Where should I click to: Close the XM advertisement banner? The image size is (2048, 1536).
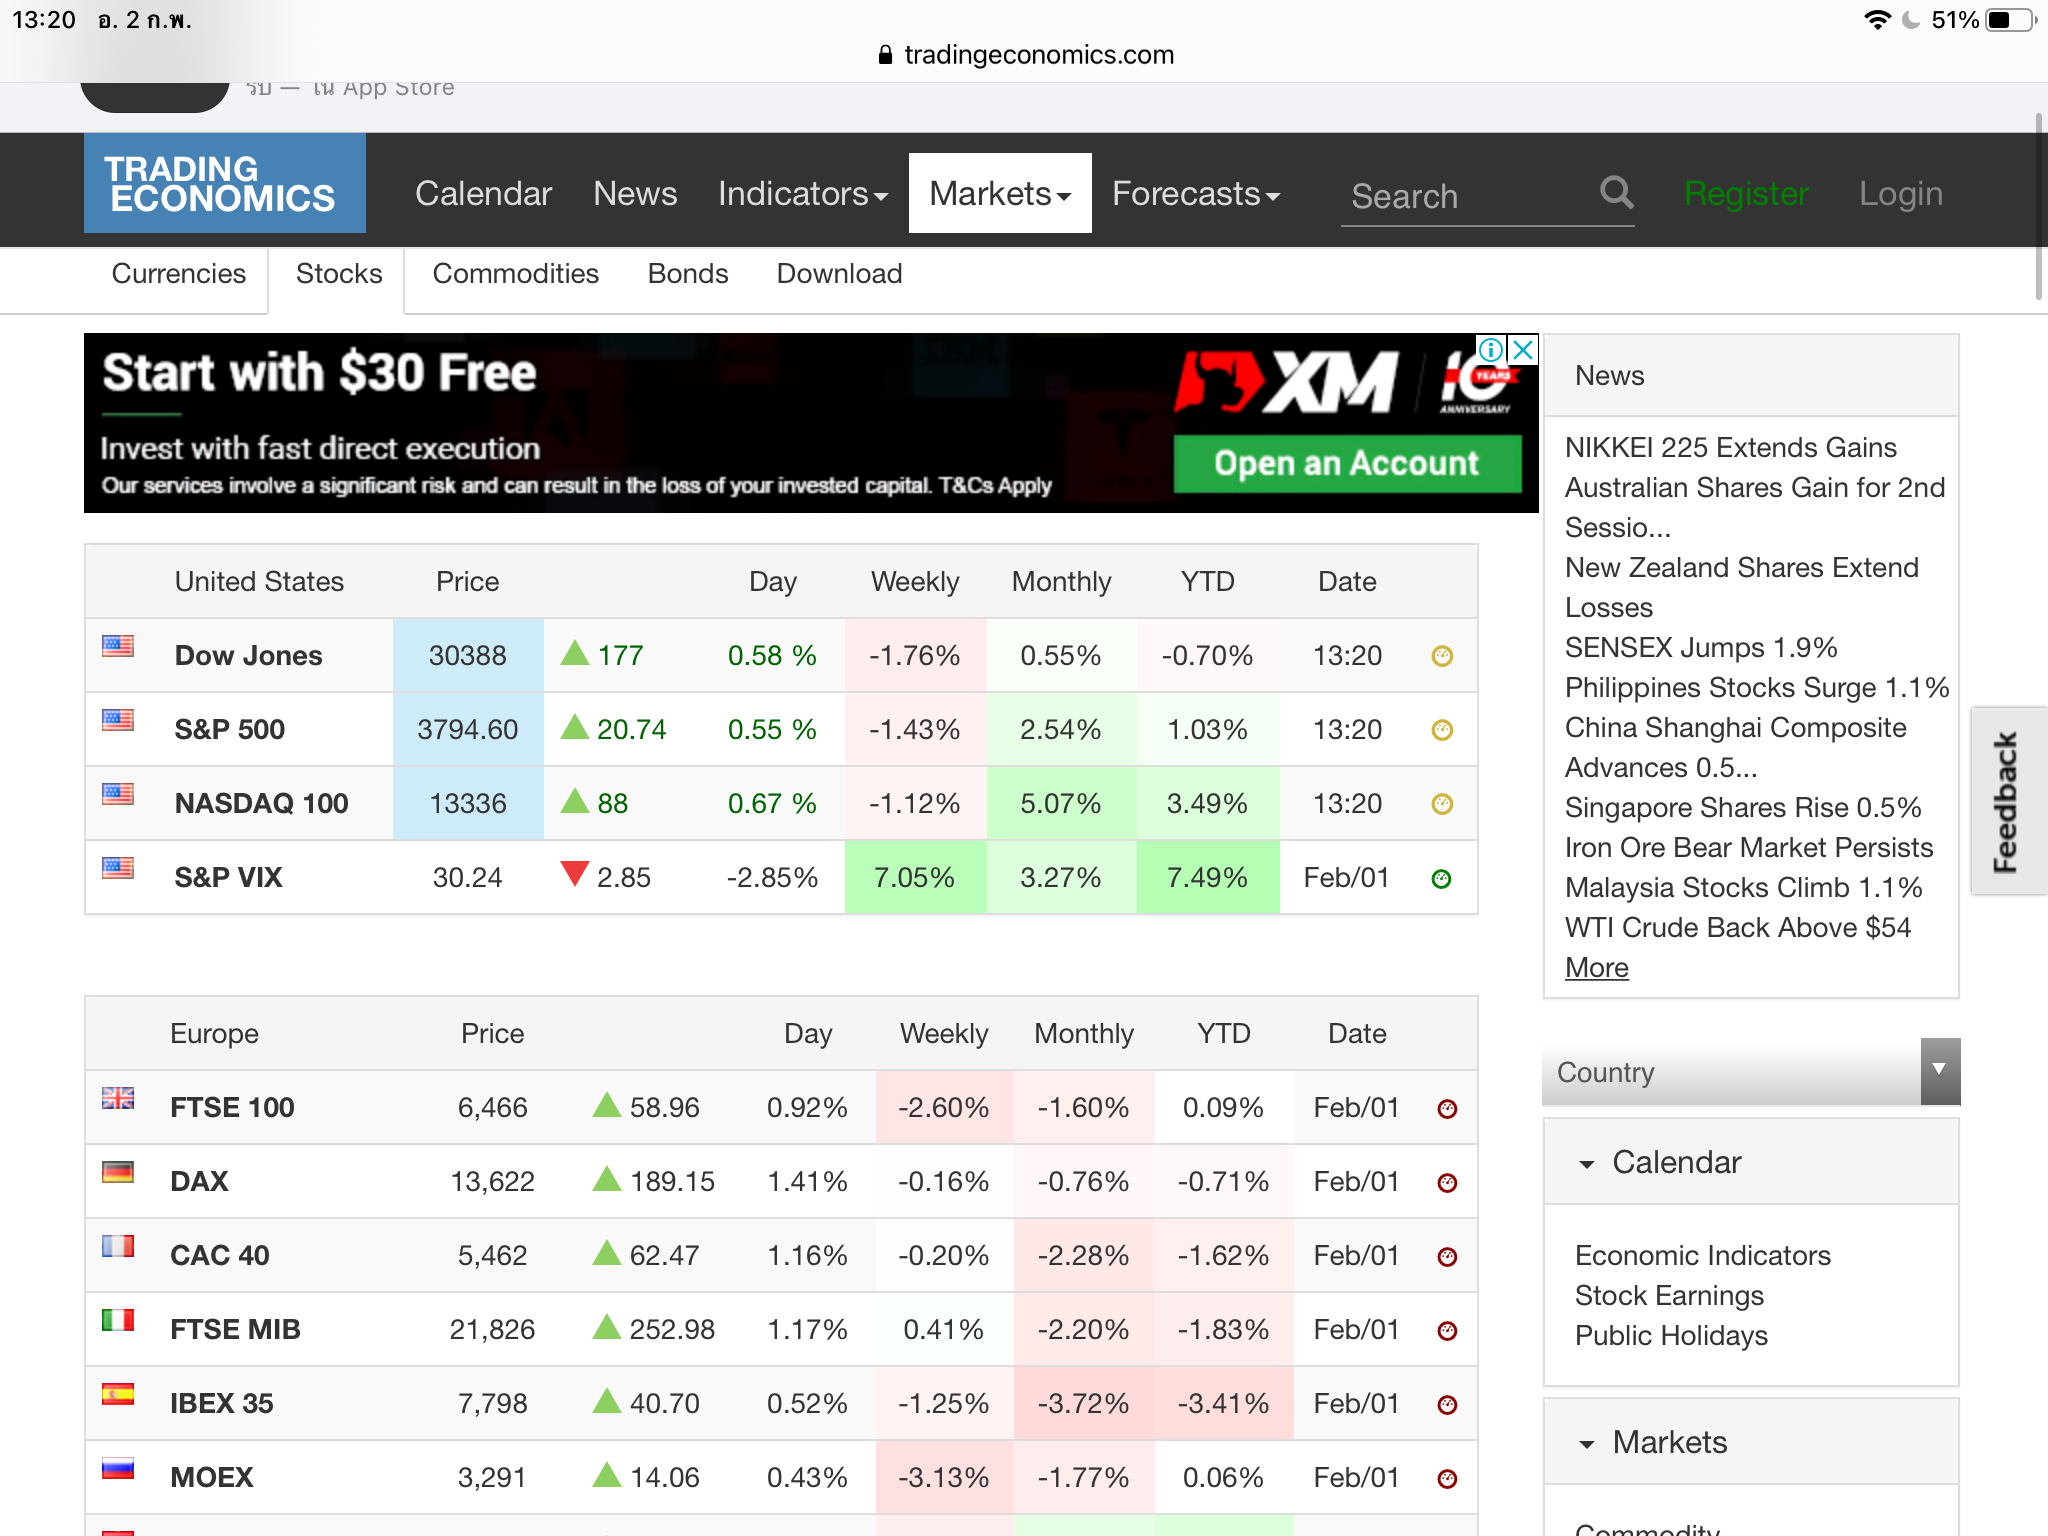1523,350
